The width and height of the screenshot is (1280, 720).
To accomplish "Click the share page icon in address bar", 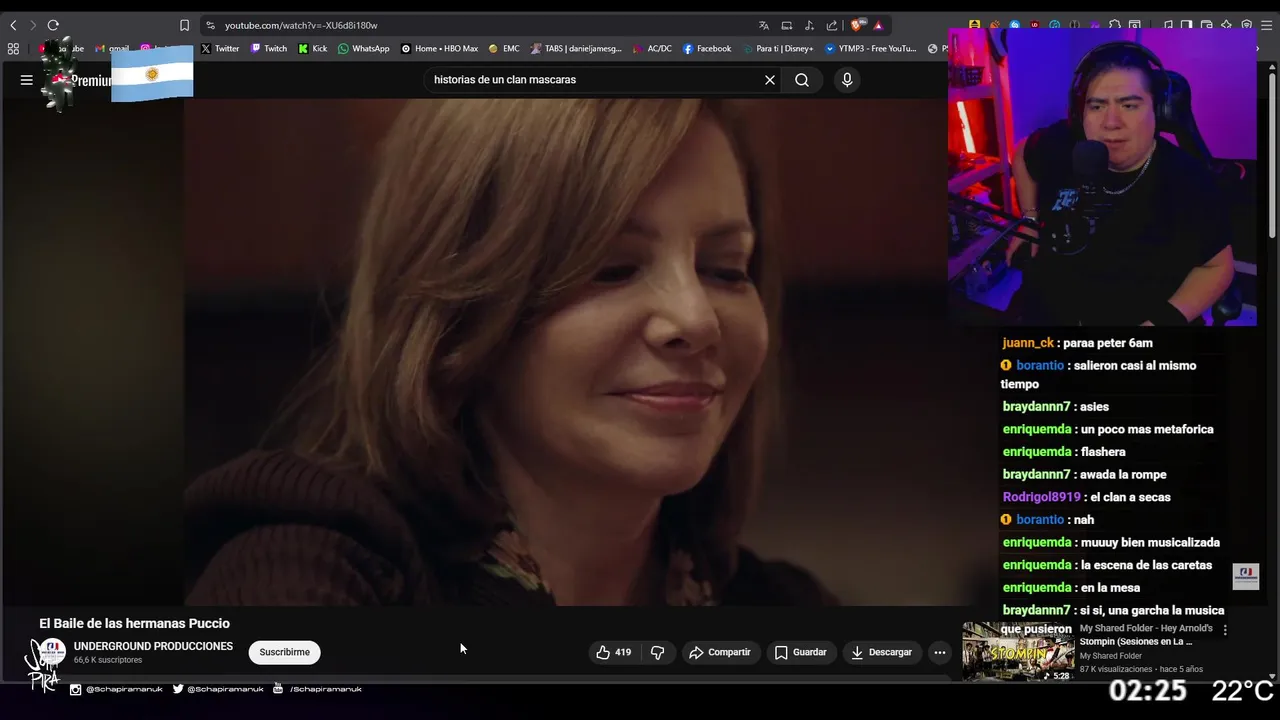I will point(832,25).
